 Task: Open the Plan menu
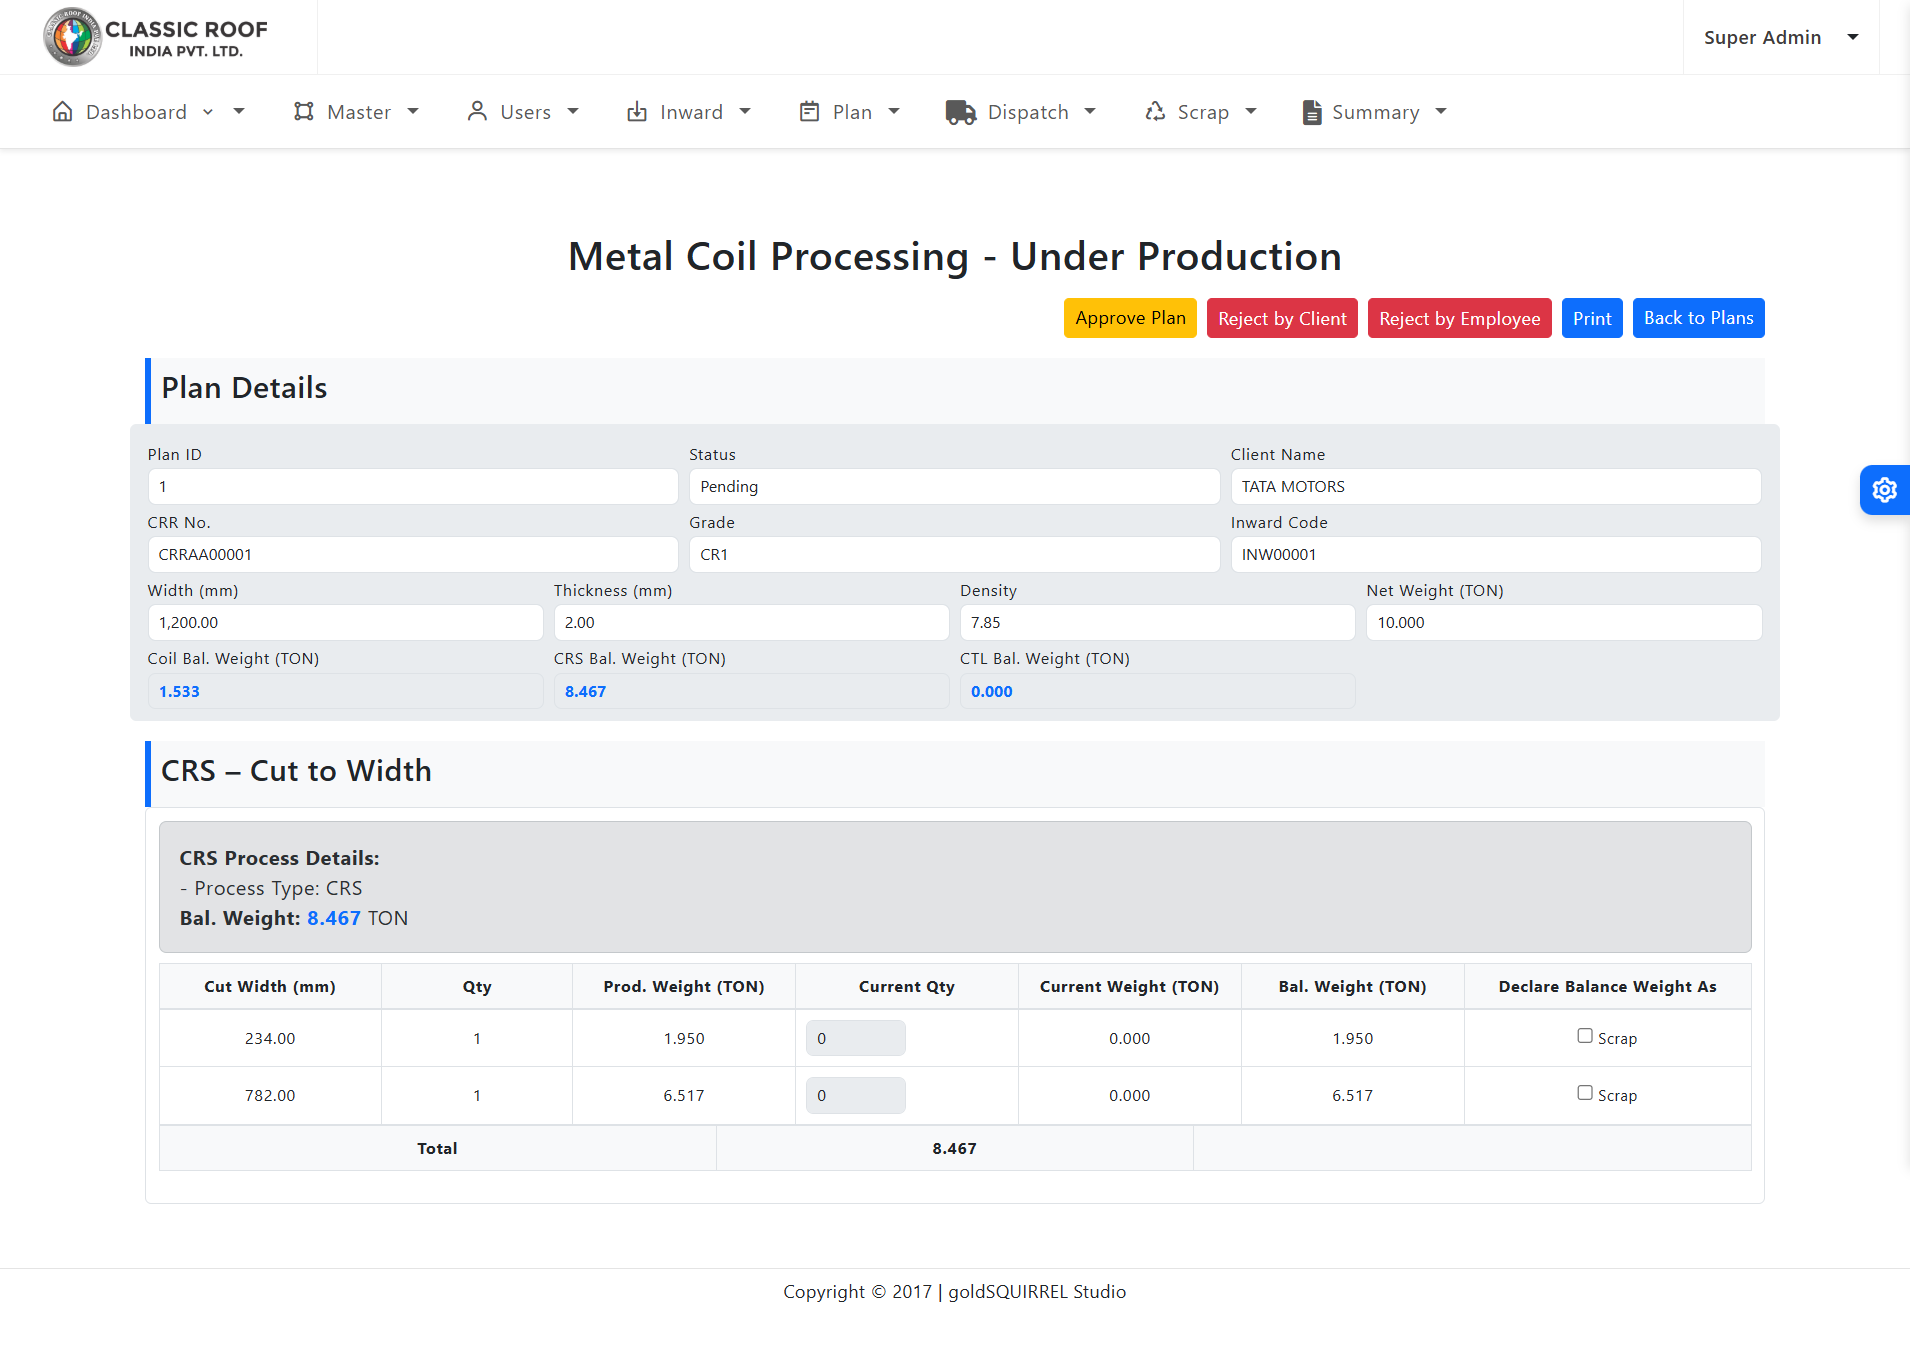tap(851, 112)
